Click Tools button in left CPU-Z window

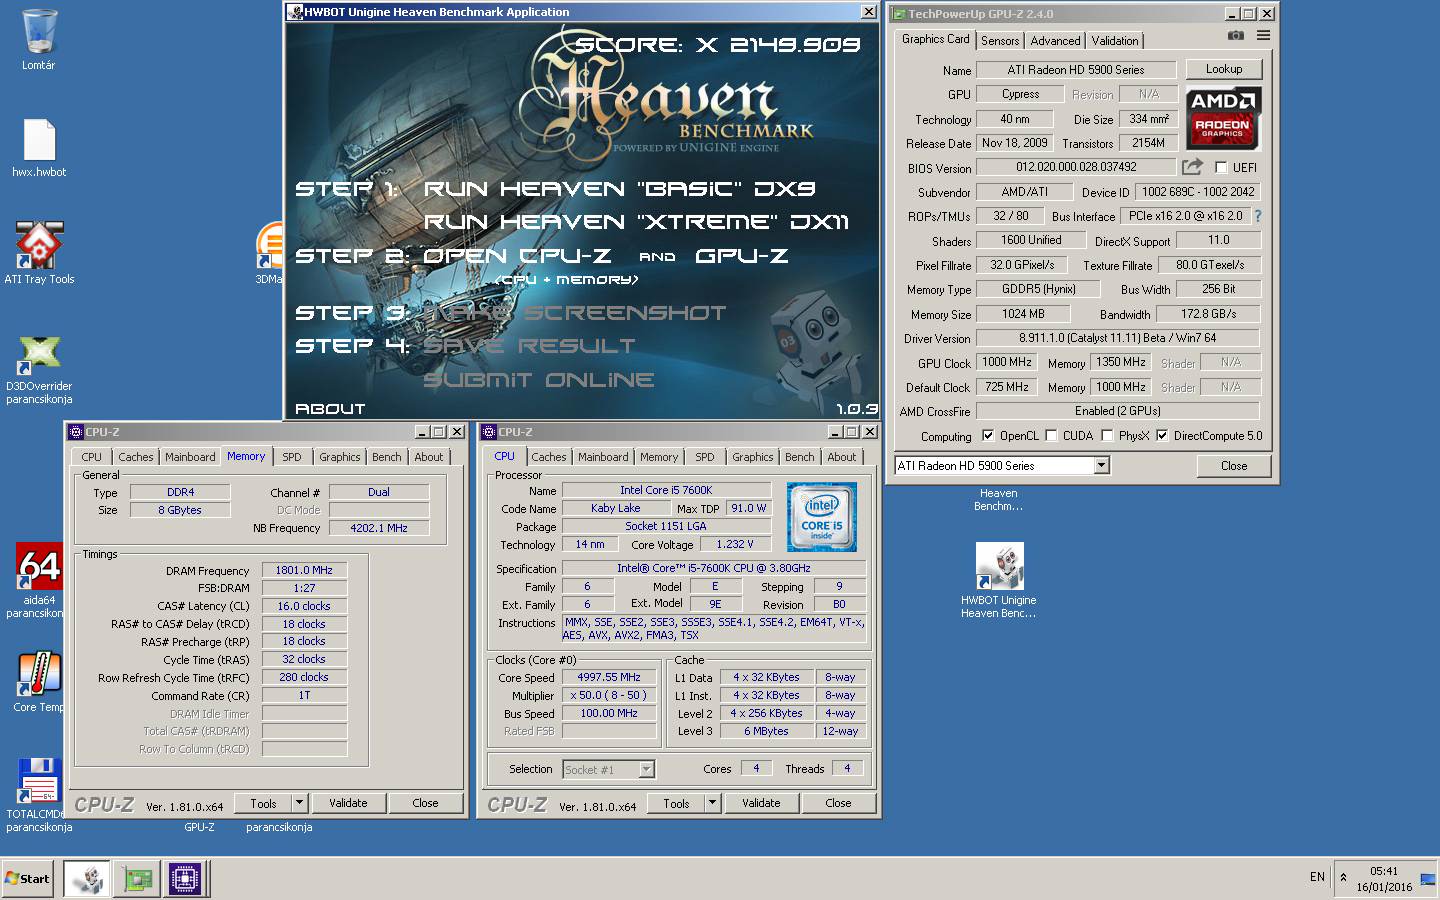[263, 803]
